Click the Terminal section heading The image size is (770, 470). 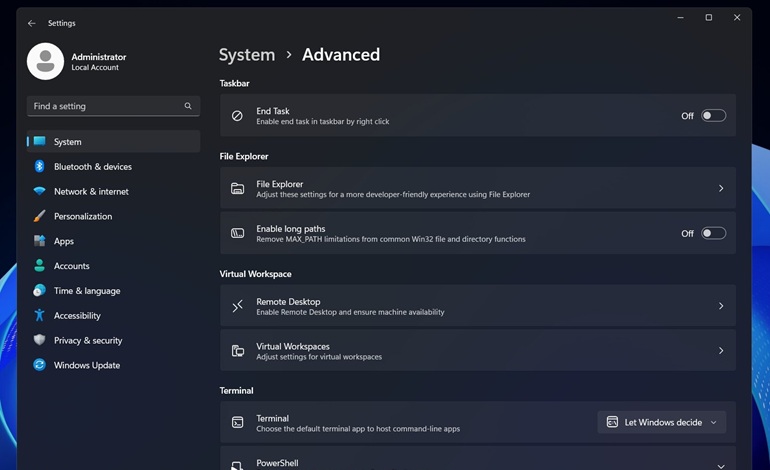point(236,390)
